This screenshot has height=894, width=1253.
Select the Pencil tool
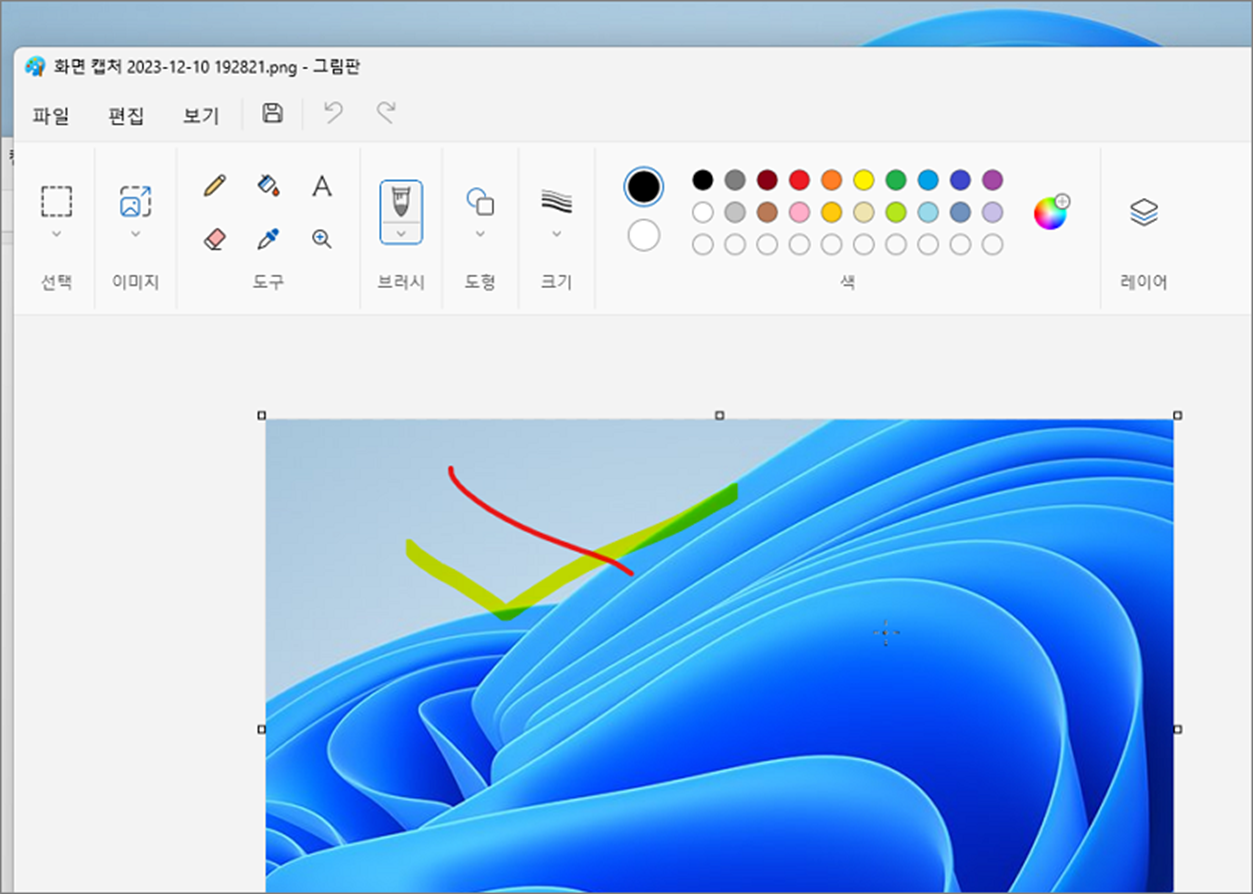coord(214,186)
